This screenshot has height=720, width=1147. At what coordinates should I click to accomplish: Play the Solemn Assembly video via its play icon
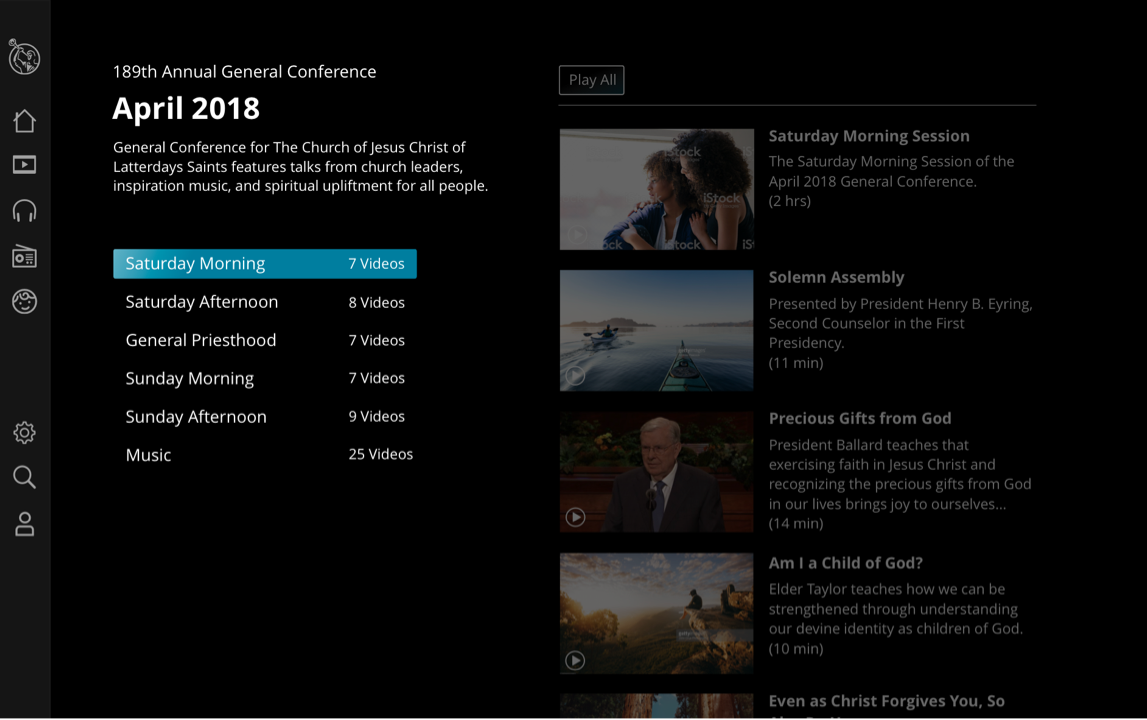tap(575, 375)
